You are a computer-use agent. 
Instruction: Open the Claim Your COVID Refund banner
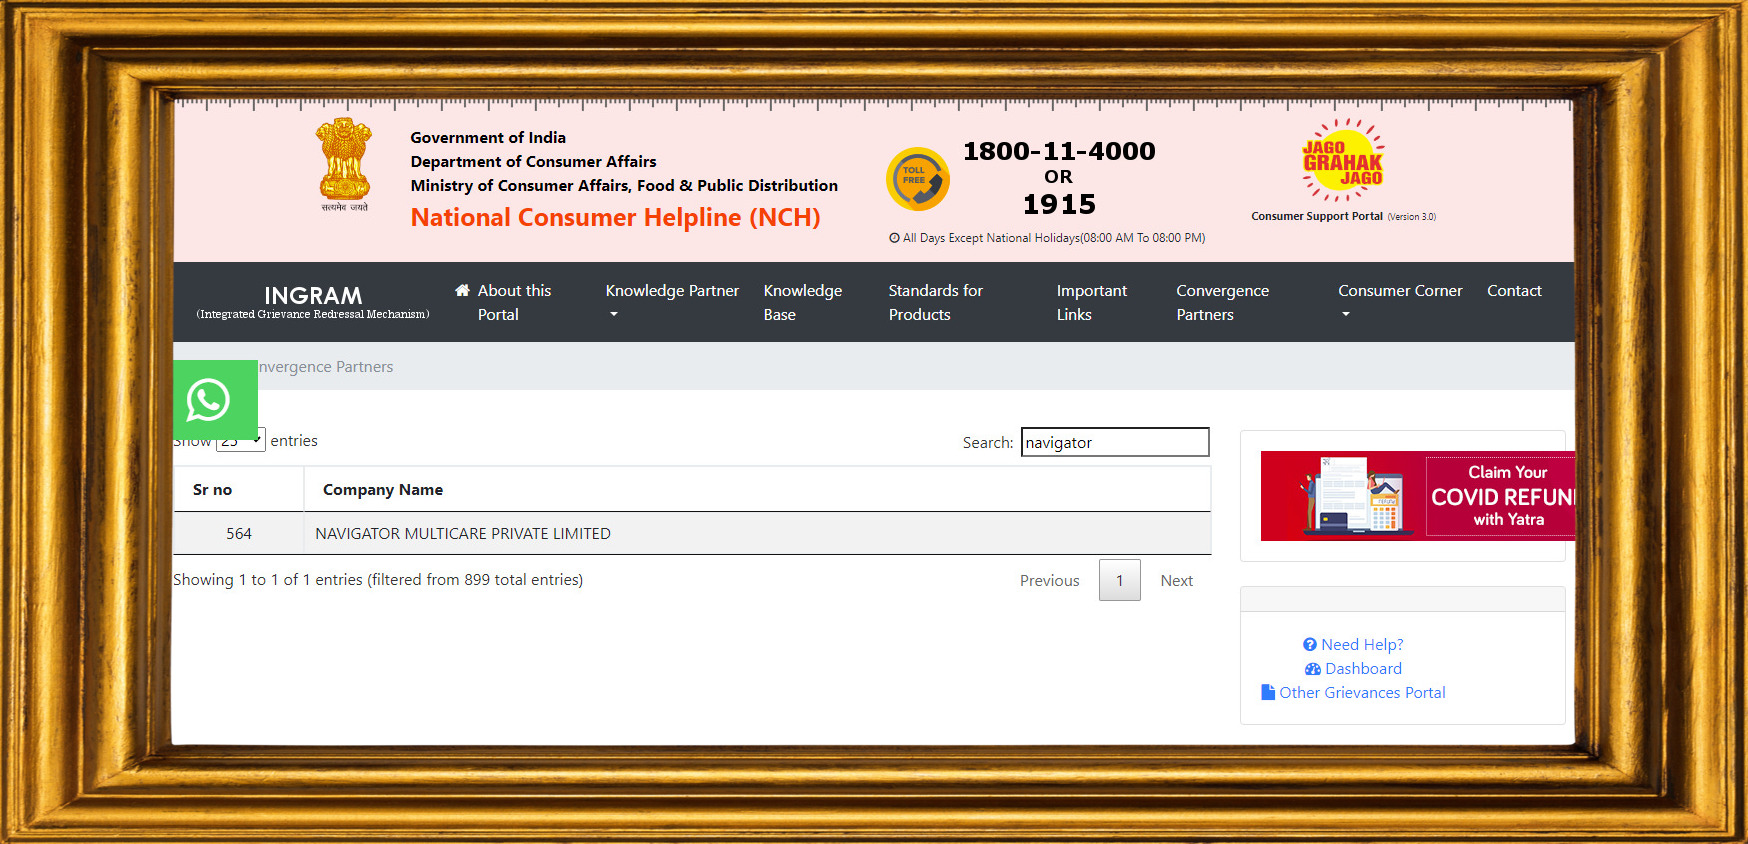click(1417, 496)
